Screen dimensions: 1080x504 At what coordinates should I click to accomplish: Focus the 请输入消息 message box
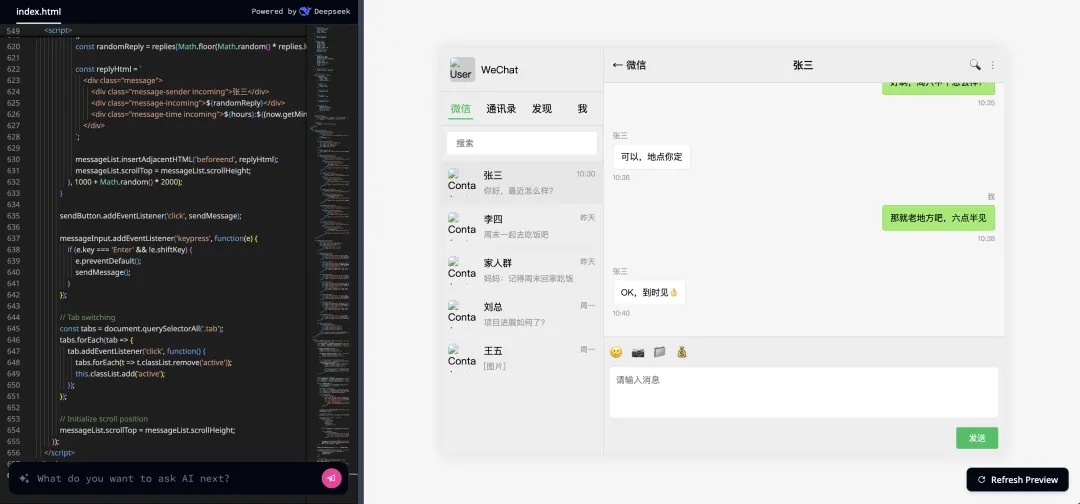tap(804, 392)
